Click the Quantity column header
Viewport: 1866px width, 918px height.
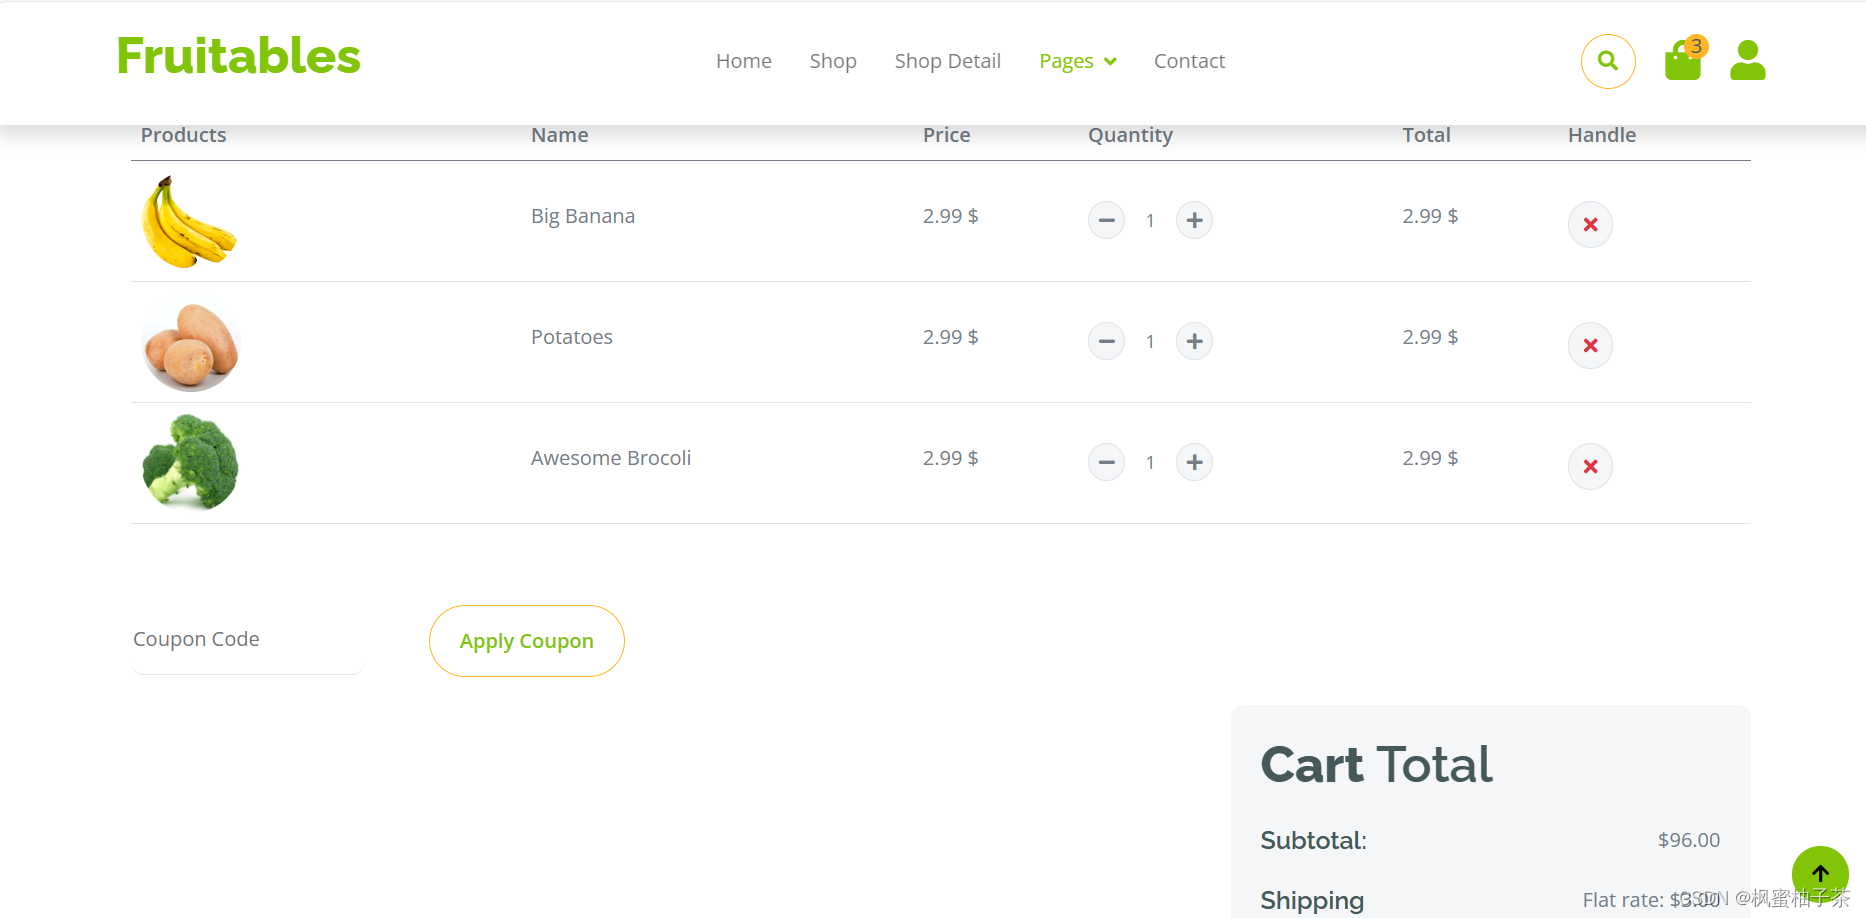click(1130, 135)
